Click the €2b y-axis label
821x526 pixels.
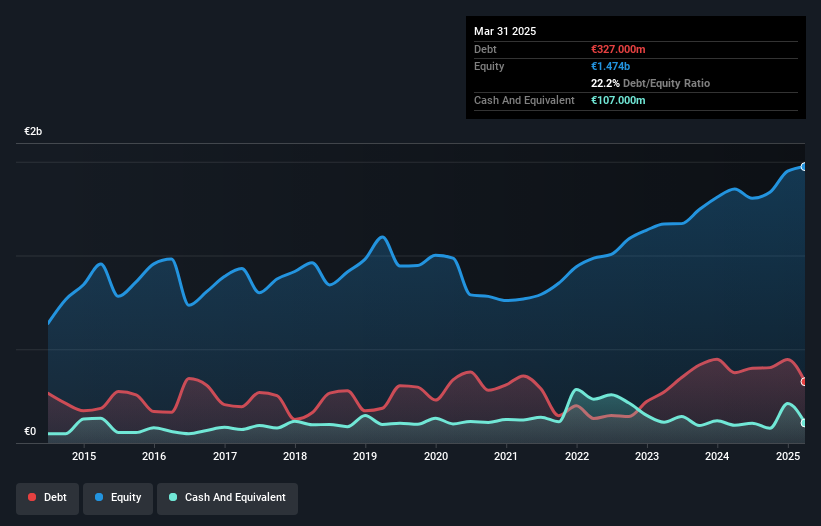[x=33, y=131]
